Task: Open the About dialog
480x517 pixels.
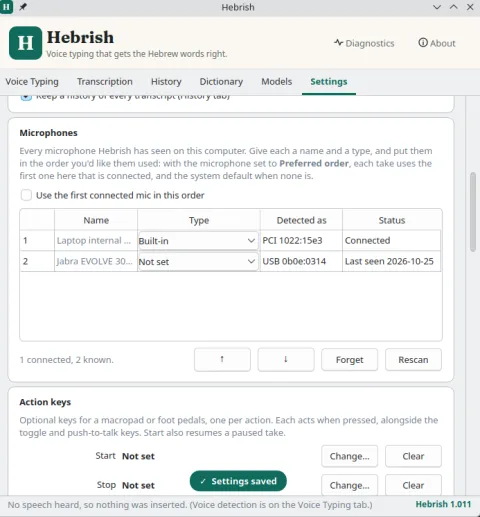Action: 437,43
